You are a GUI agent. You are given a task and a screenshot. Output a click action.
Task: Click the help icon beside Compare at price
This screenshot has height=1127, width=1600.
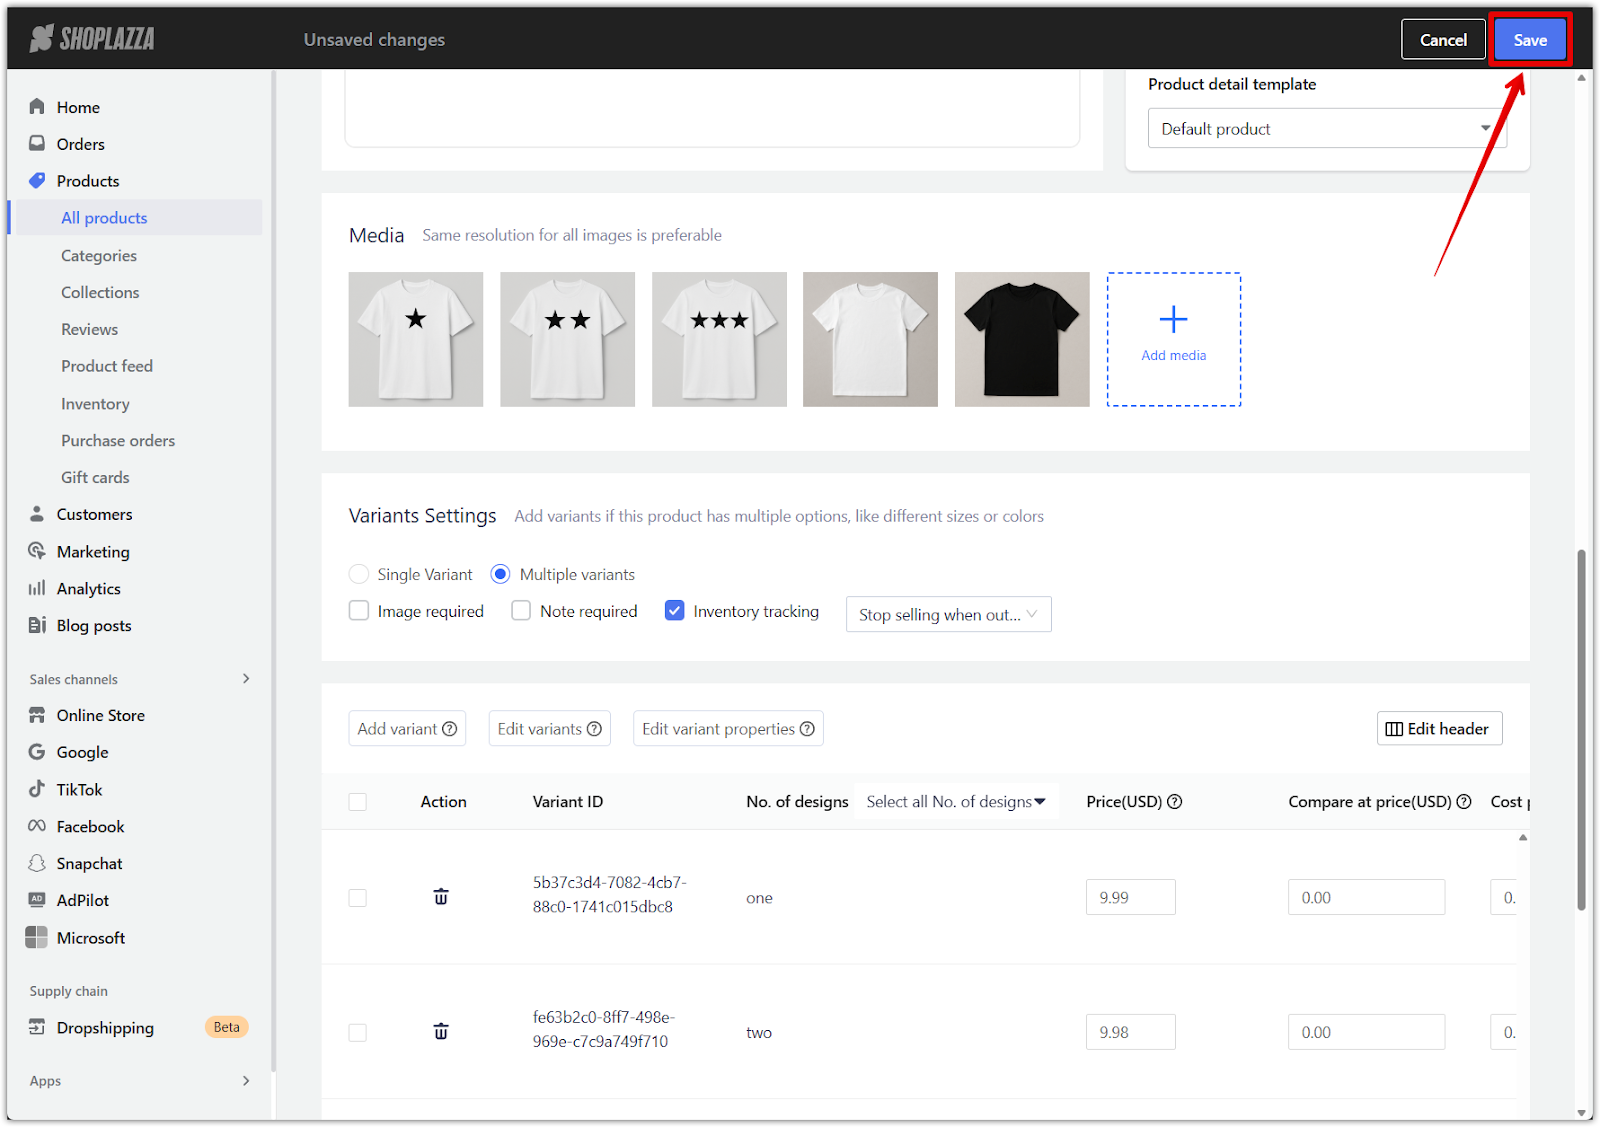pos(1464,802)
